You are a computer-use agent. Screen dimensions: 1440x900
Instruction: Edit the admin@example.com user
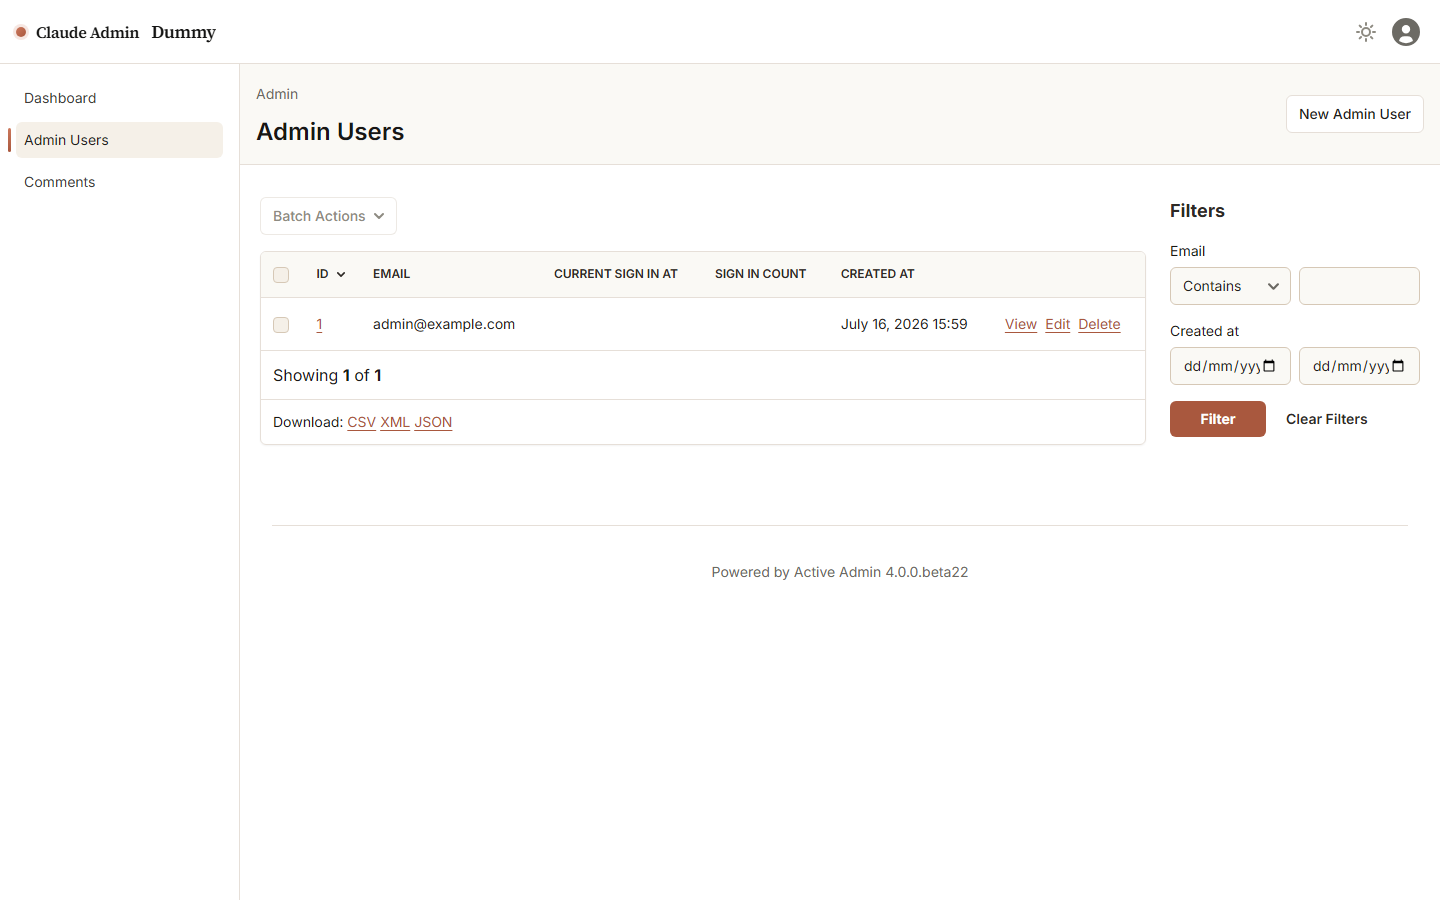(1058, 324)
